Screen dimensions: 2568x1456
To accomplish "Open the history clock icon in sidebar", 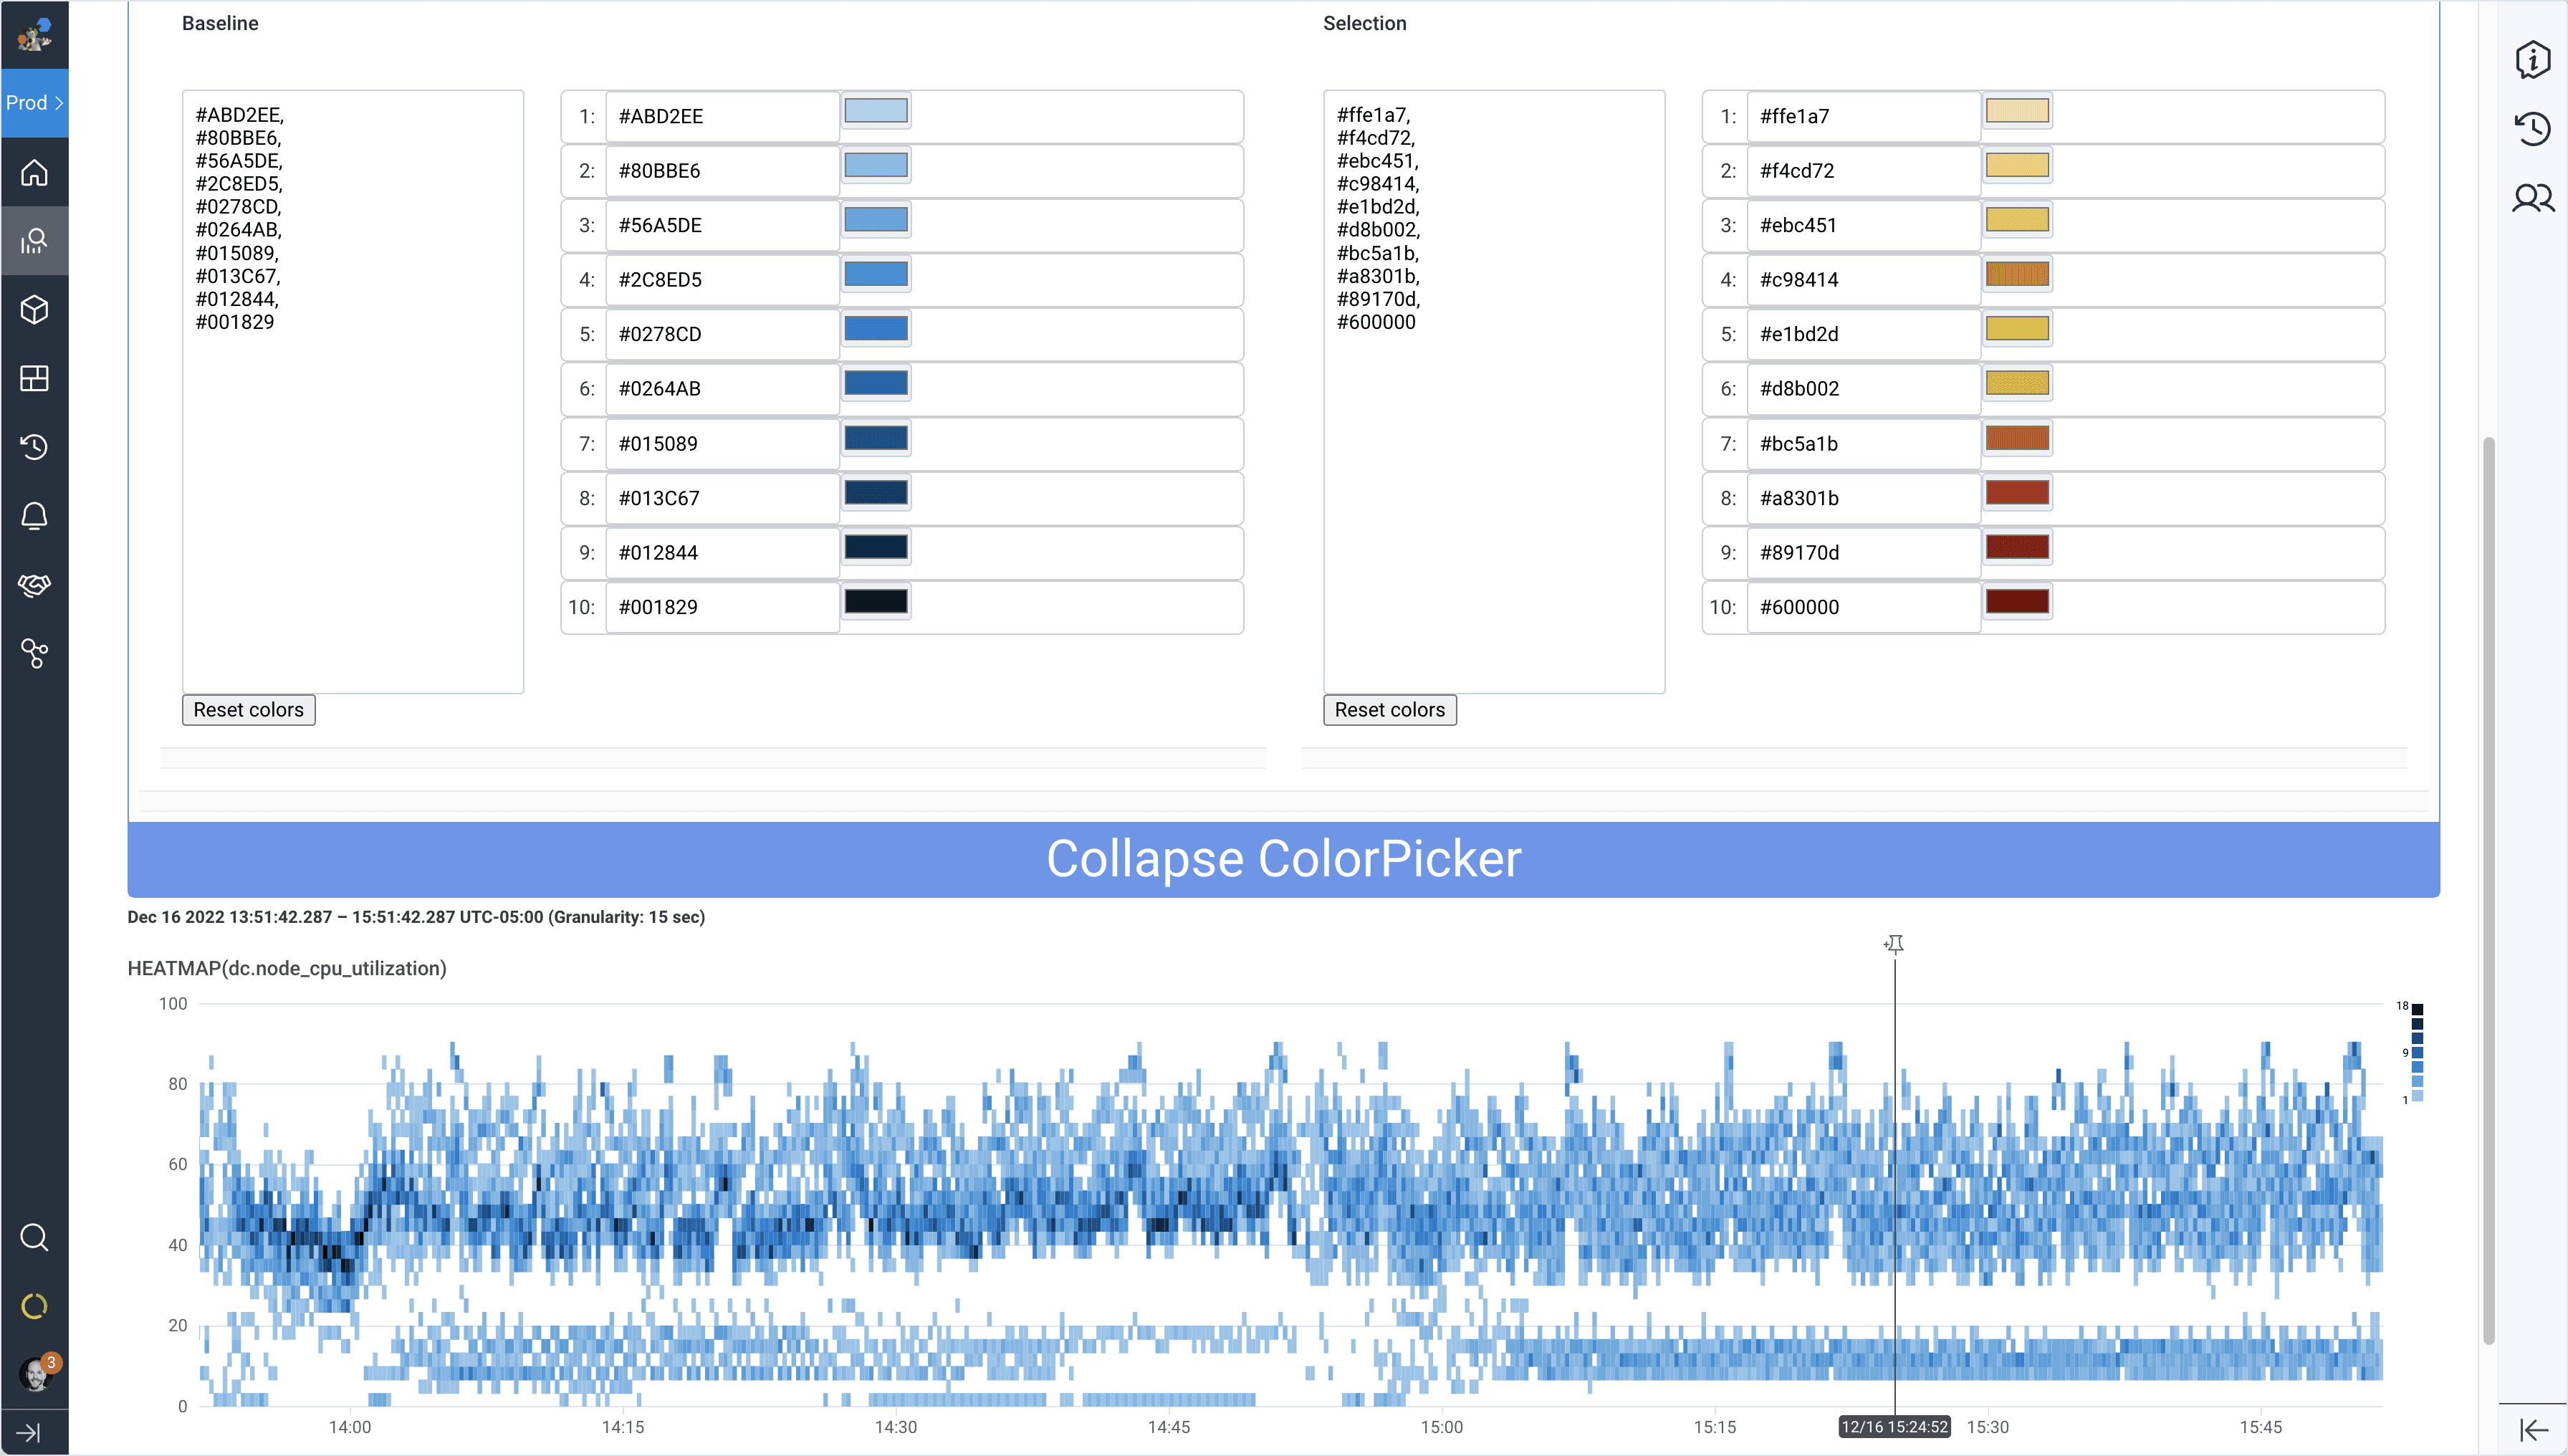I will coord(34,447).
